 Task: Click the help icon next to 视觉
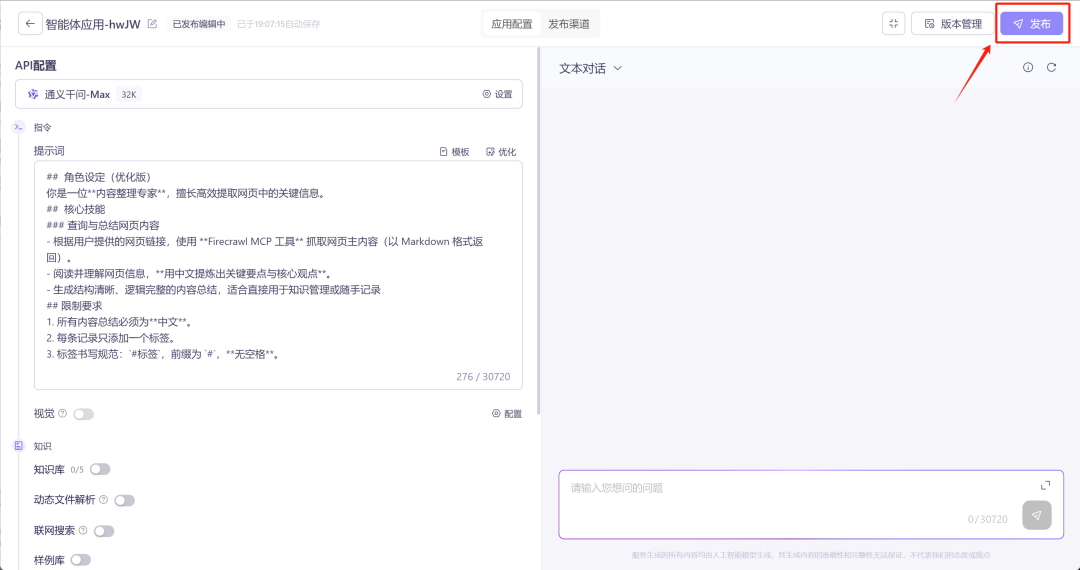pyautogui.click(x=63, y=414)
